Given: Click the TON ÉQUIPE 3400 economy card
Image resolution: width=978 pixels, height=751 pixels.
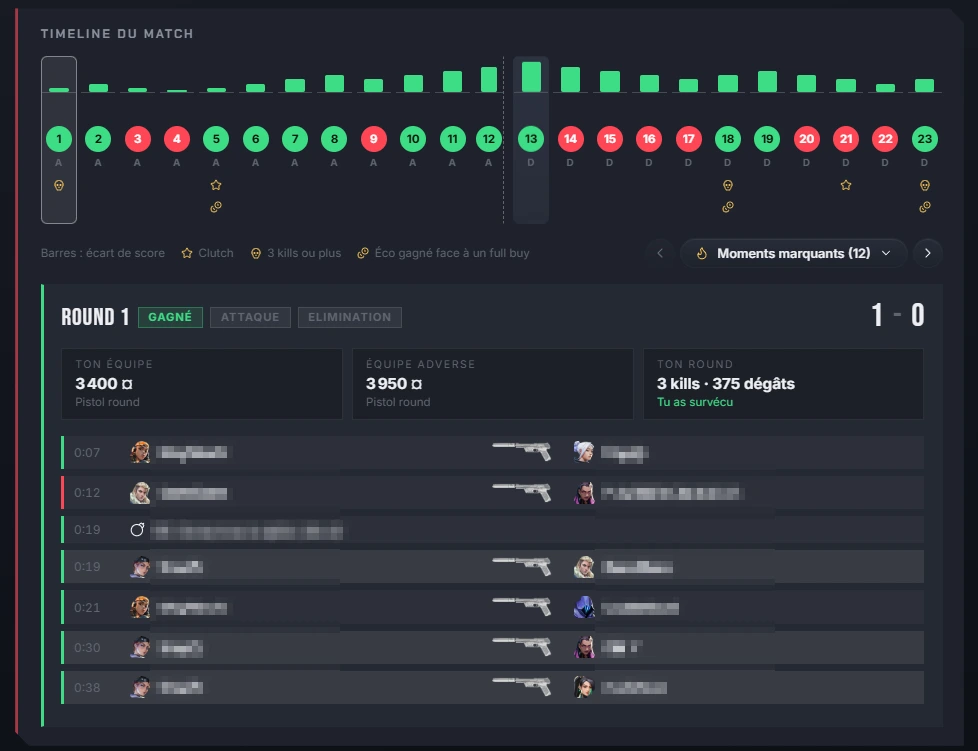Looking at the screenshot, I should [201, 384].
